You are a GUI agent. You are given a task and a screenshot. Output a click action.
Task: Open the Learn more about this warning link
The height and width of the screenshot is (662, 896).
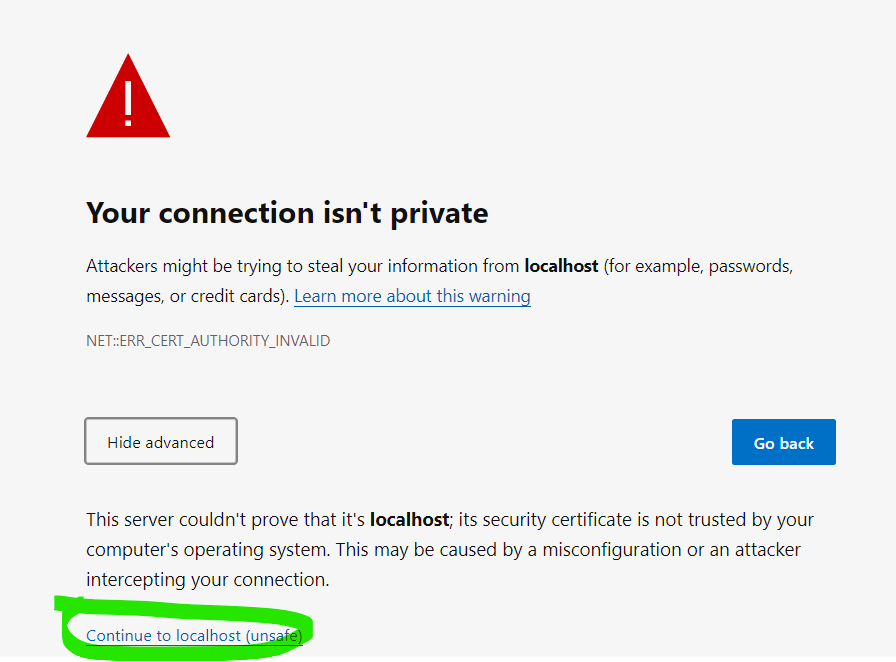pos(412,295)
